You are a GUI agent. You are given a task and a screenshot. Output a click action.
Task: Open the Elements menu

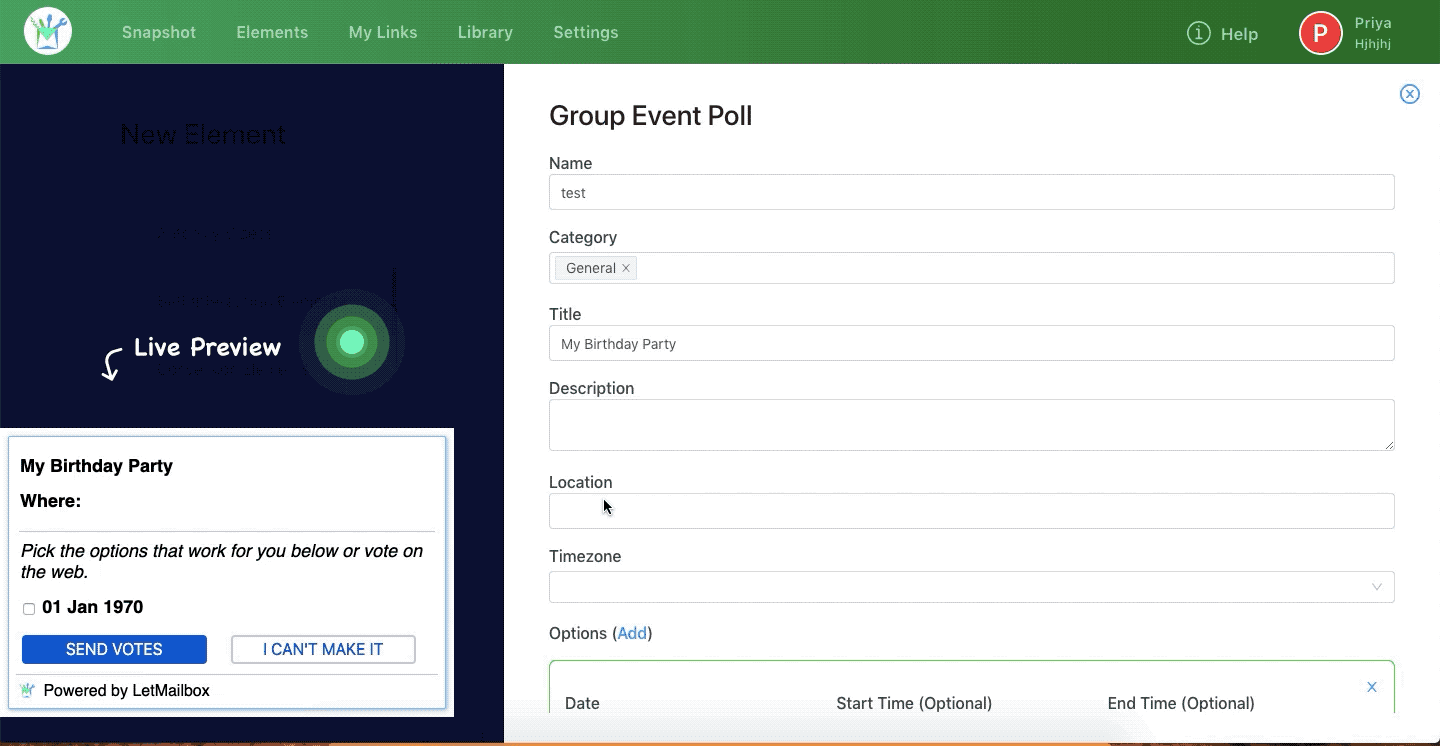tap(272, 32)
